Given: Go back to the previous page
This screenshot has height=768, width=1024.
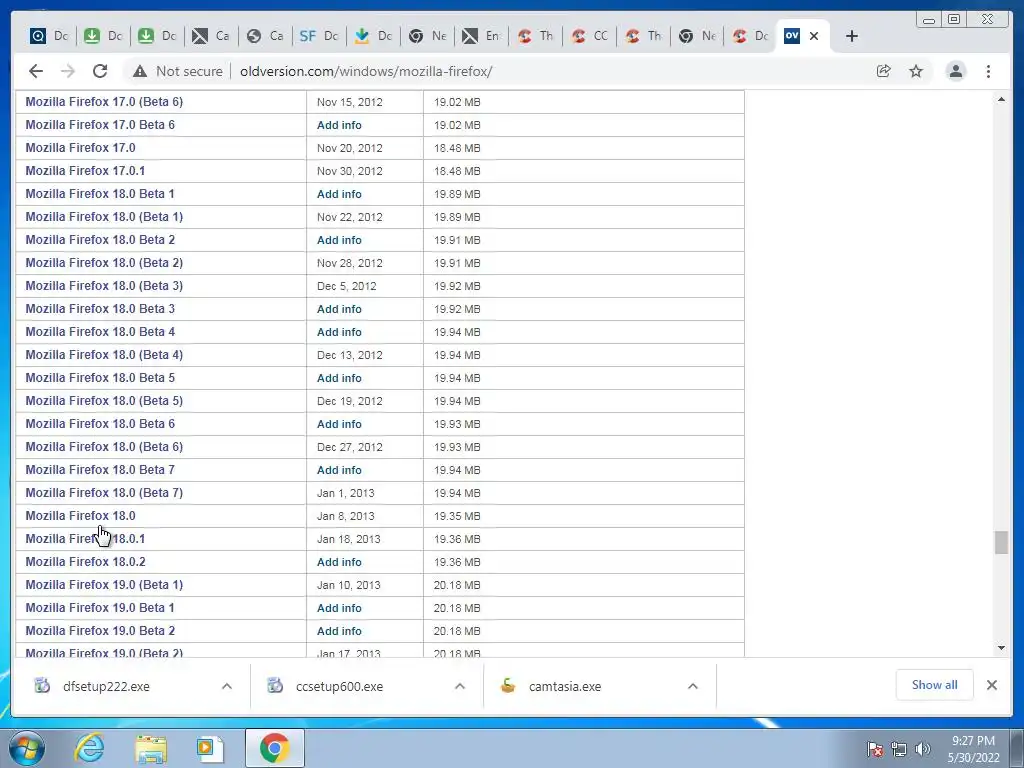Looking at the screenshot, I should (x=36, y=71).
